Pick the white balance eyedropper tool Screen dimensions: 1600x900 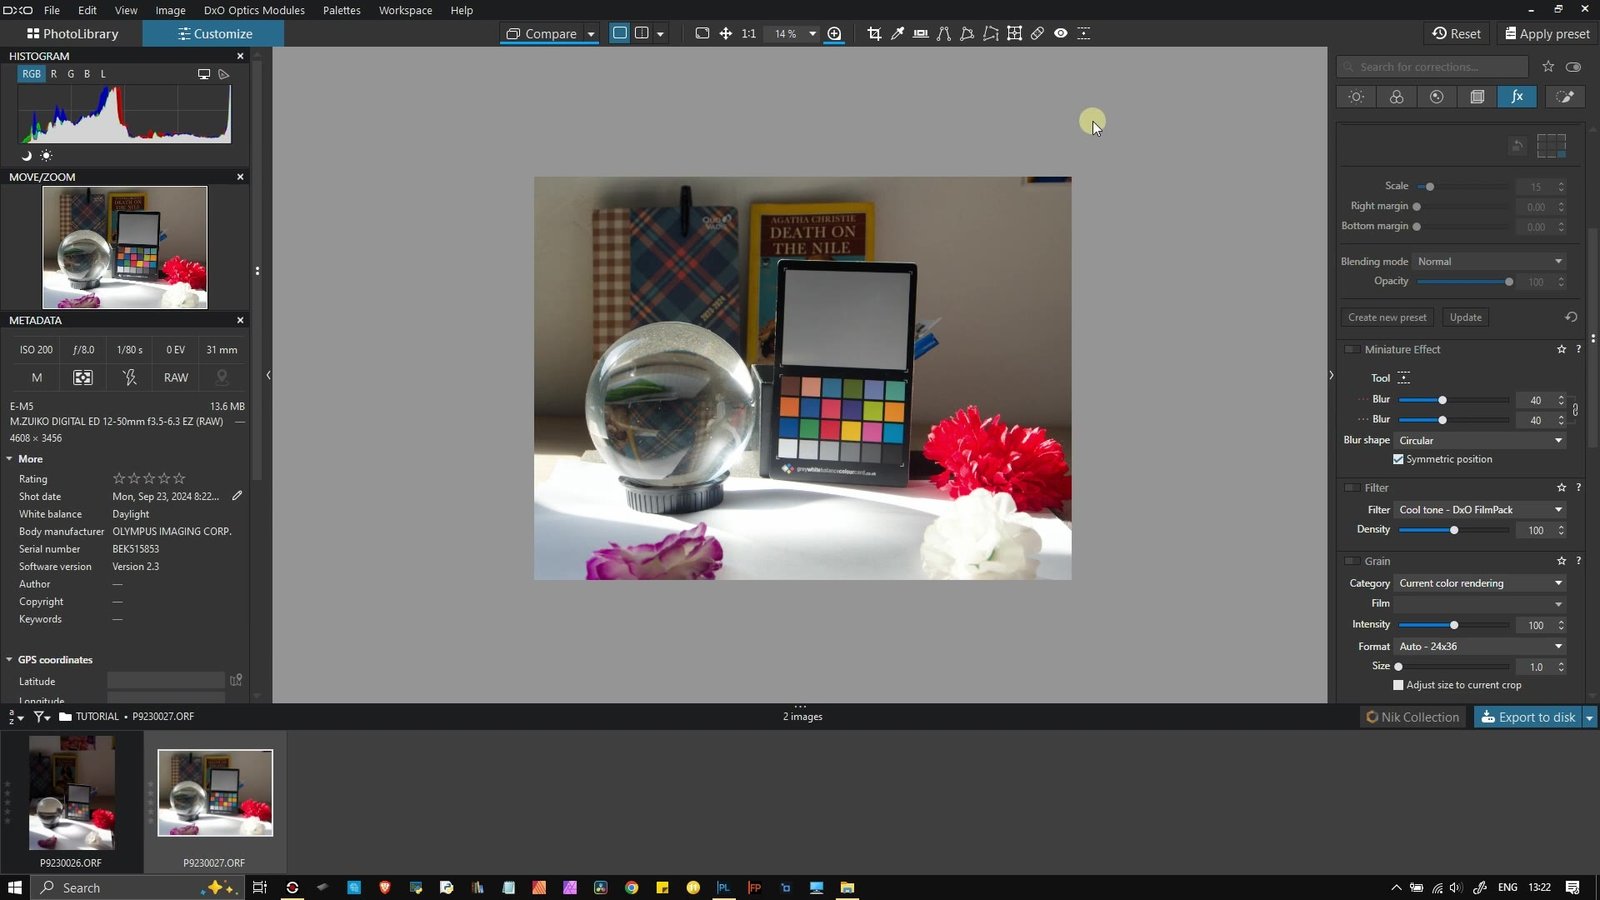pos(897,33)
